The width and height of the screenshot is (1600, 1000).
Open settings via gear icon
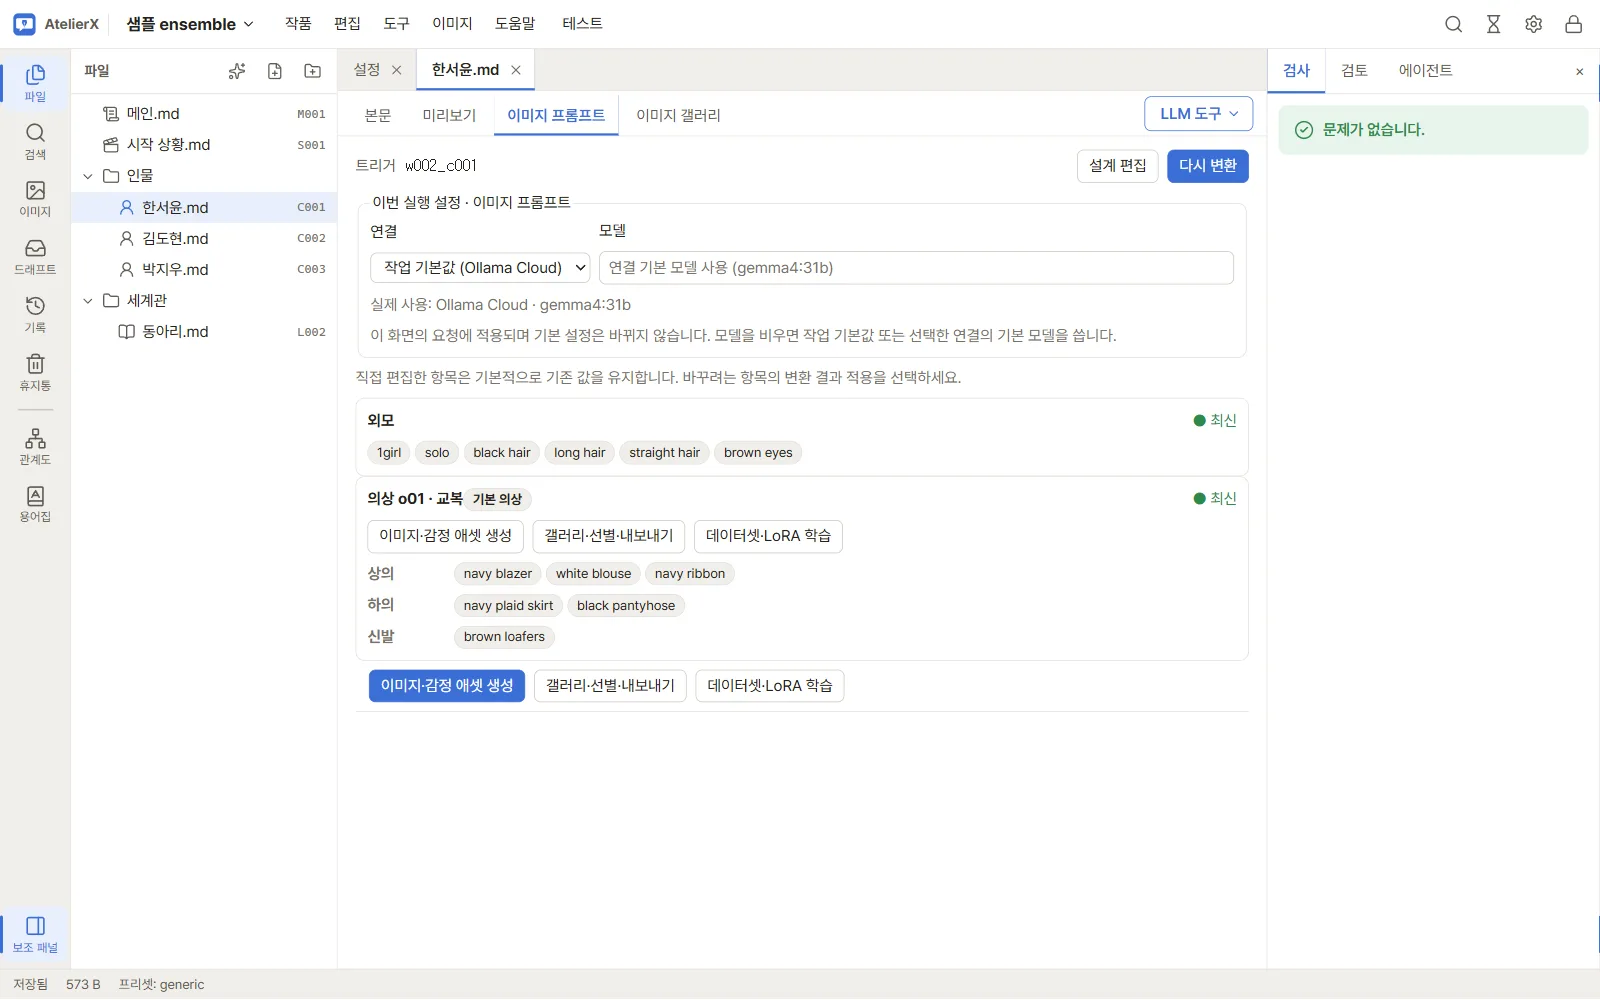coord(1533,24)
